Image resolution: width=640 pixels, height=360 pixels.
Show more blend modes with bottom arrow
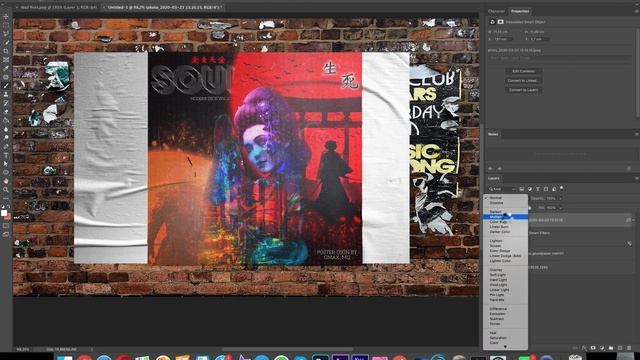pyautogui.click(x=505, y=347)
